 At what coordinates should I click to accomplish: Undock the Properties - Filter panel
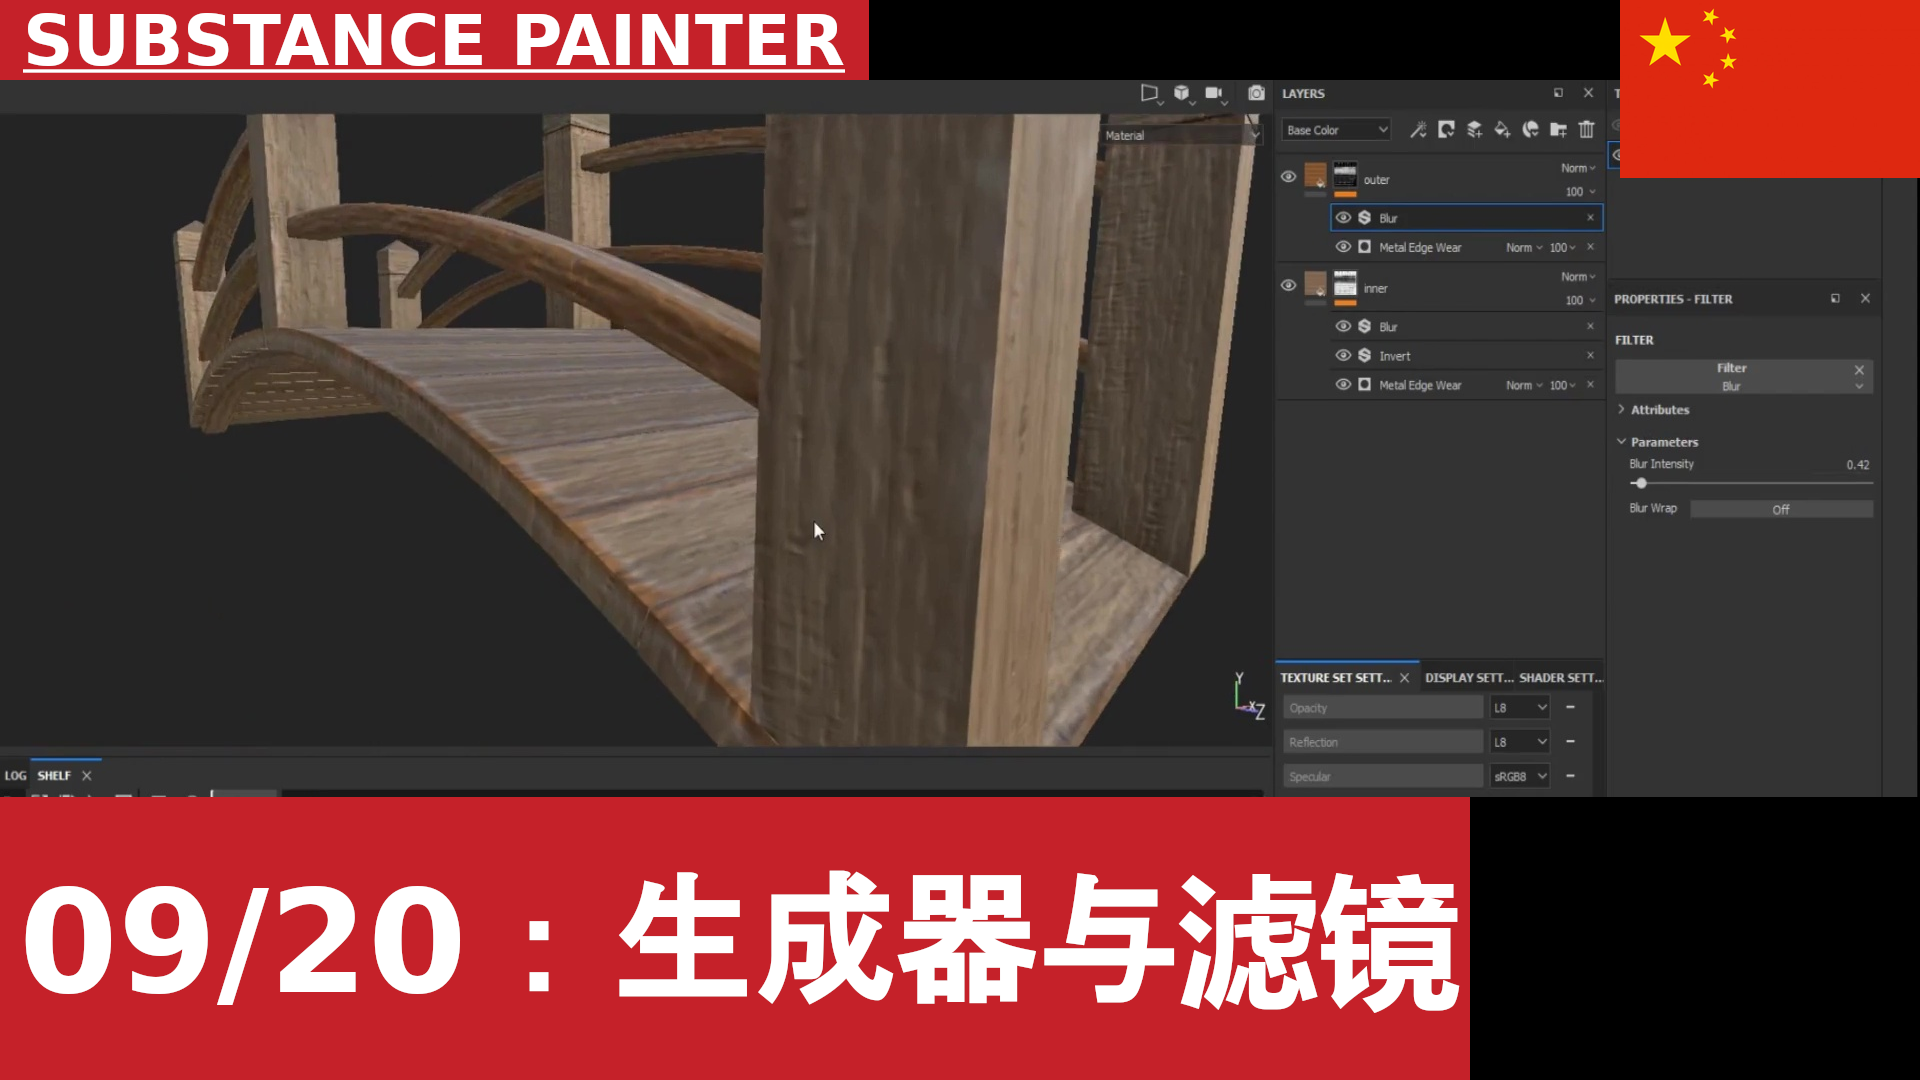pyautogui.click(x=1835, y=299)
